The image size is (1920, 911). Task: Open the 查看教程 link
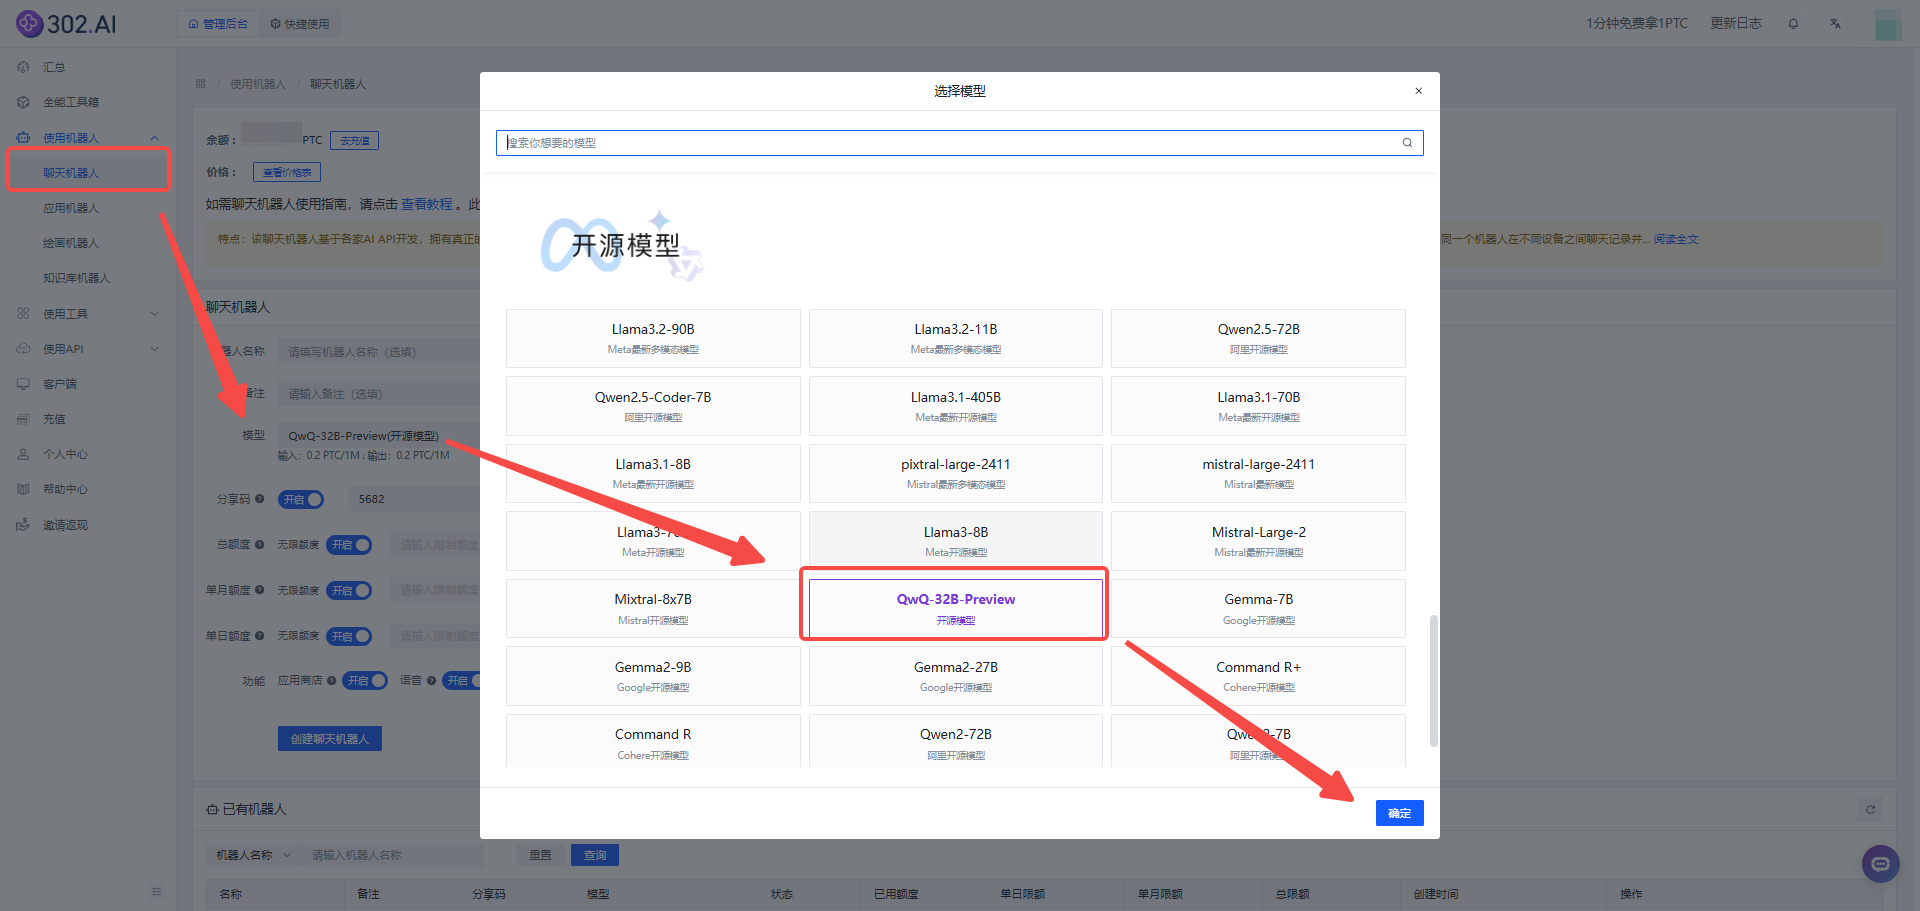(x=427, y=204)
